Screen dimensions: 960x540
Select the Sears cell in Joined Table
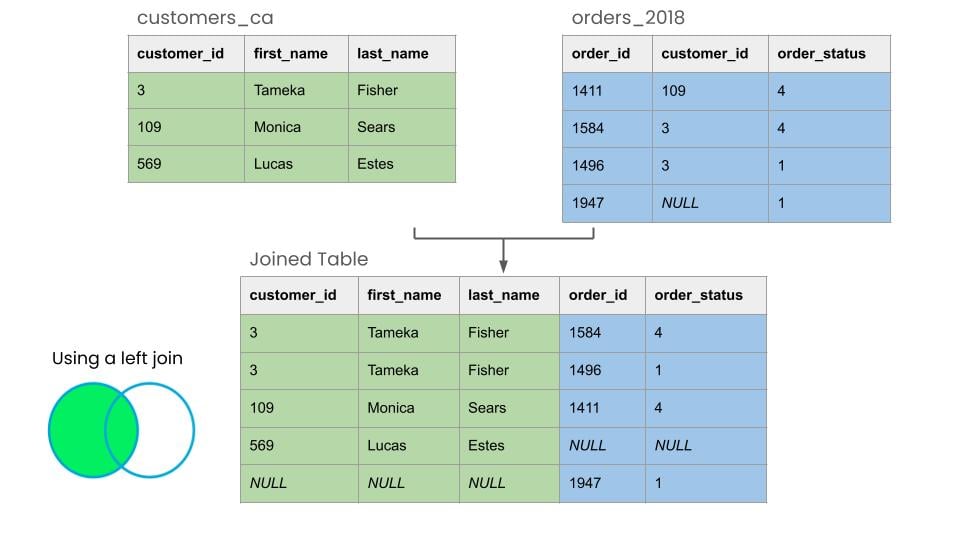509,408
